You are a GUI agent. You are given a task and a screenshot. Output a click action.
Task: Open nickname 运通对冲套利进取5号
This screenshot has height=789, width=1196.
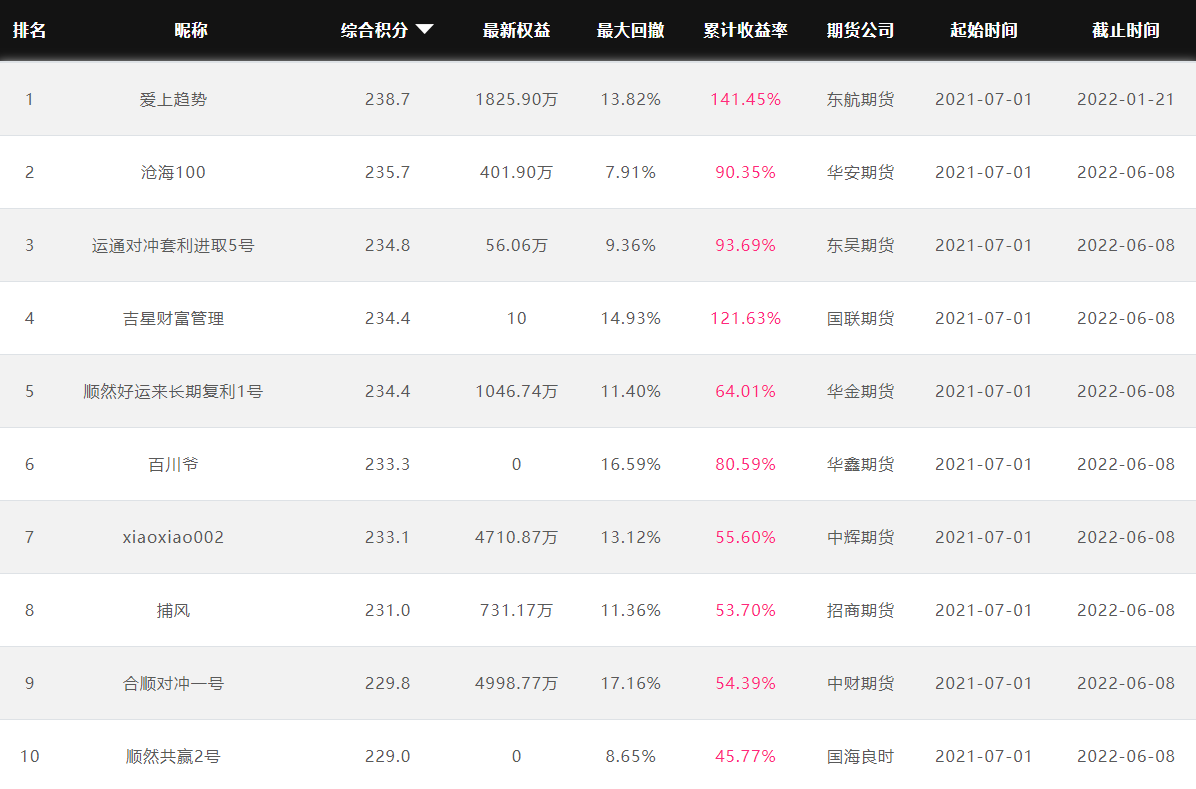coord(173,246)
